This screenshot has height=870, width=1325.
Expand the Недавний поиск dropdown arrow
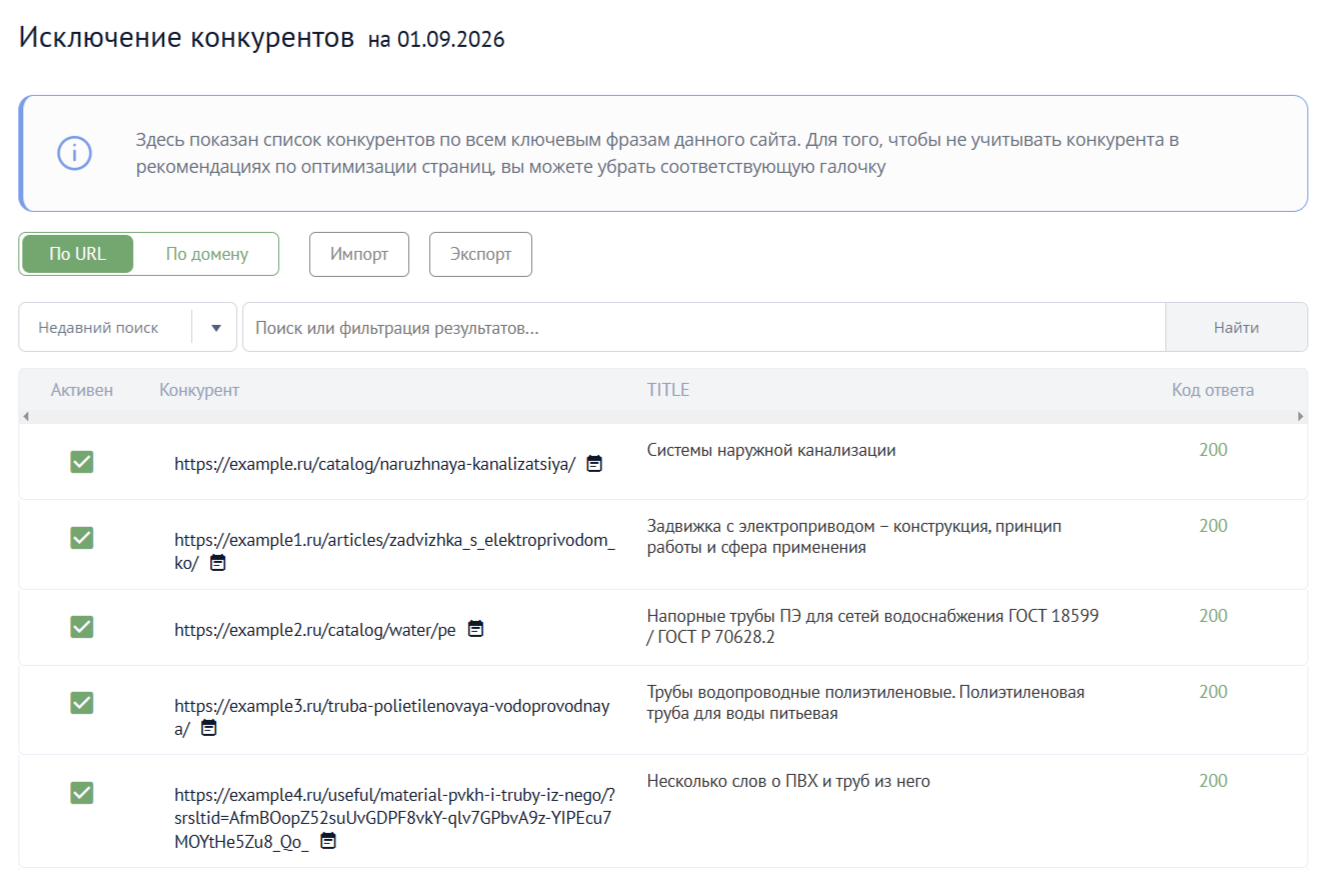click(x=216, y=328)
